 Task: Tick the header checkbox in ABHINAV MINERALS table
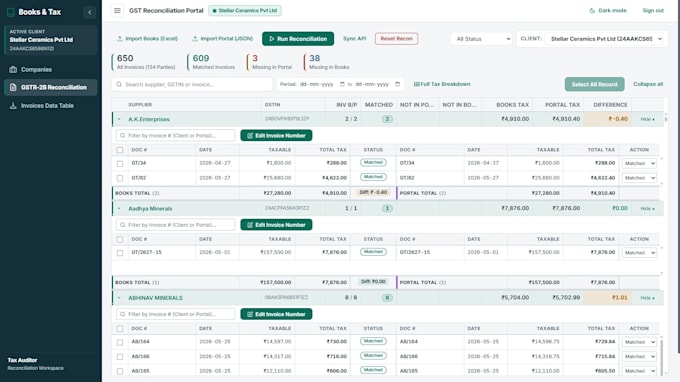(x=120, y=329)
